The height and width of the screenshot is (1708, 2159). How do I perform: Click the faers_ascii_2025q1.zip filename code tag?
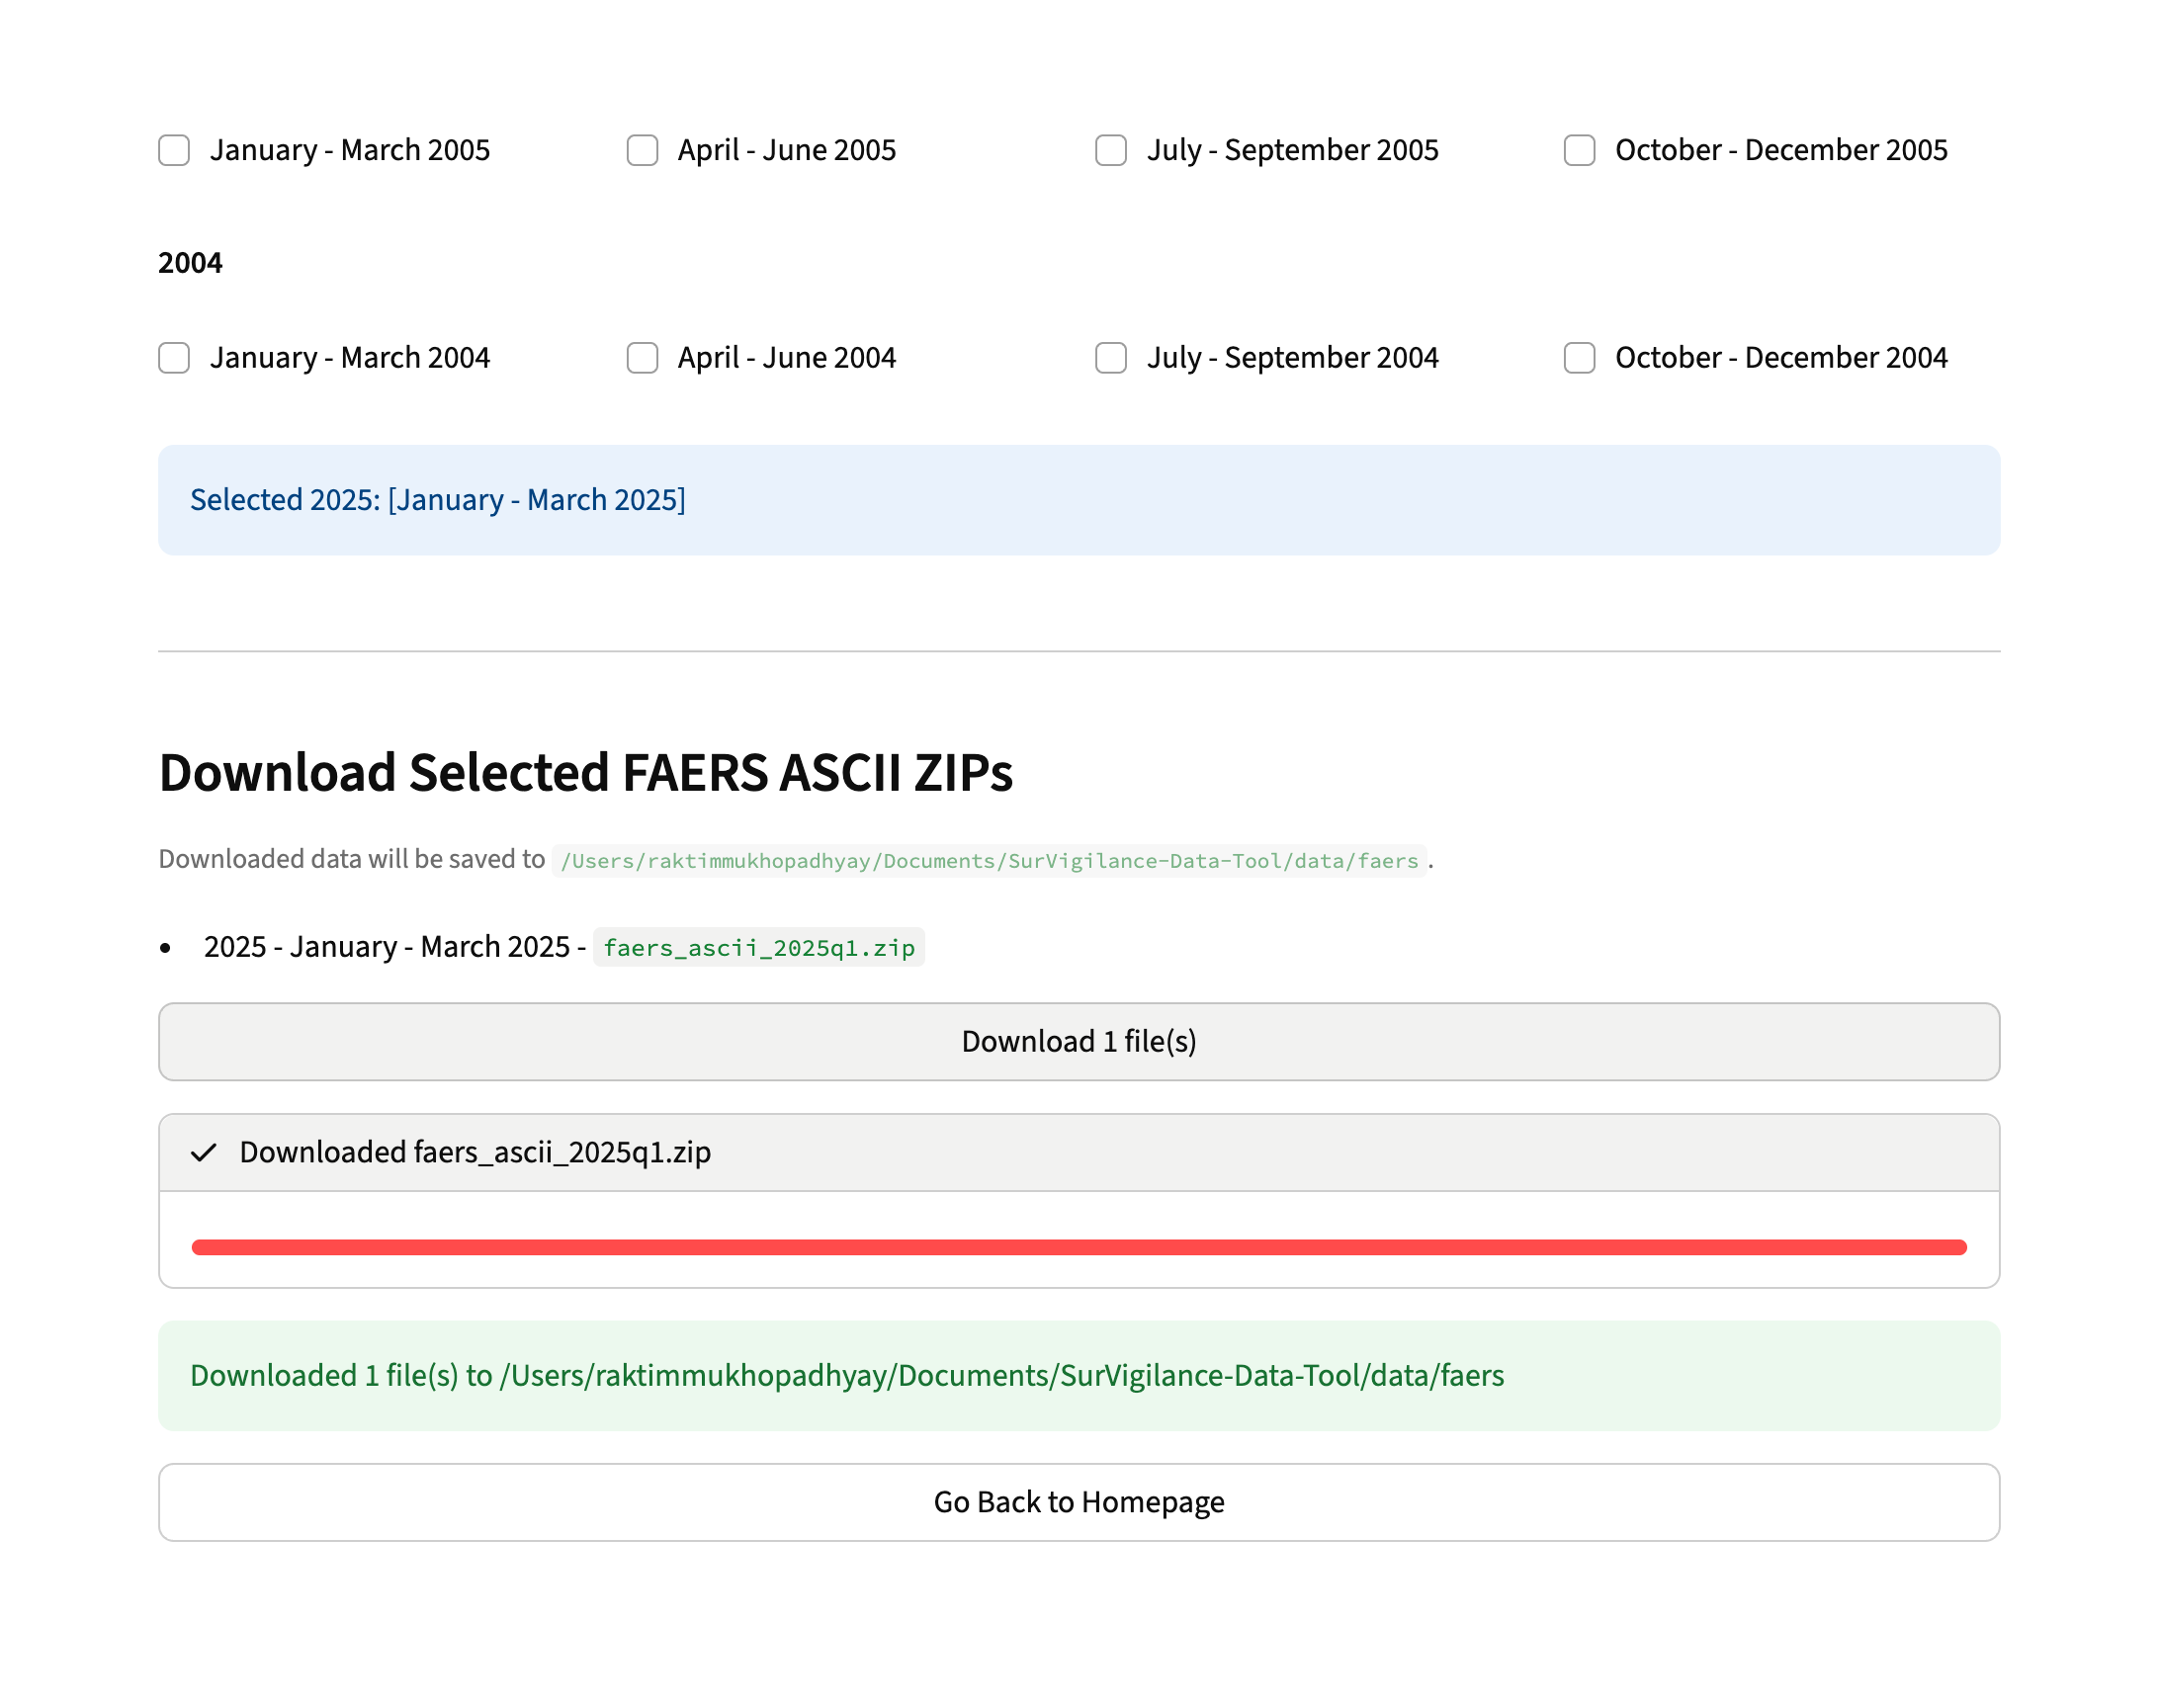(x=758, y=947)
